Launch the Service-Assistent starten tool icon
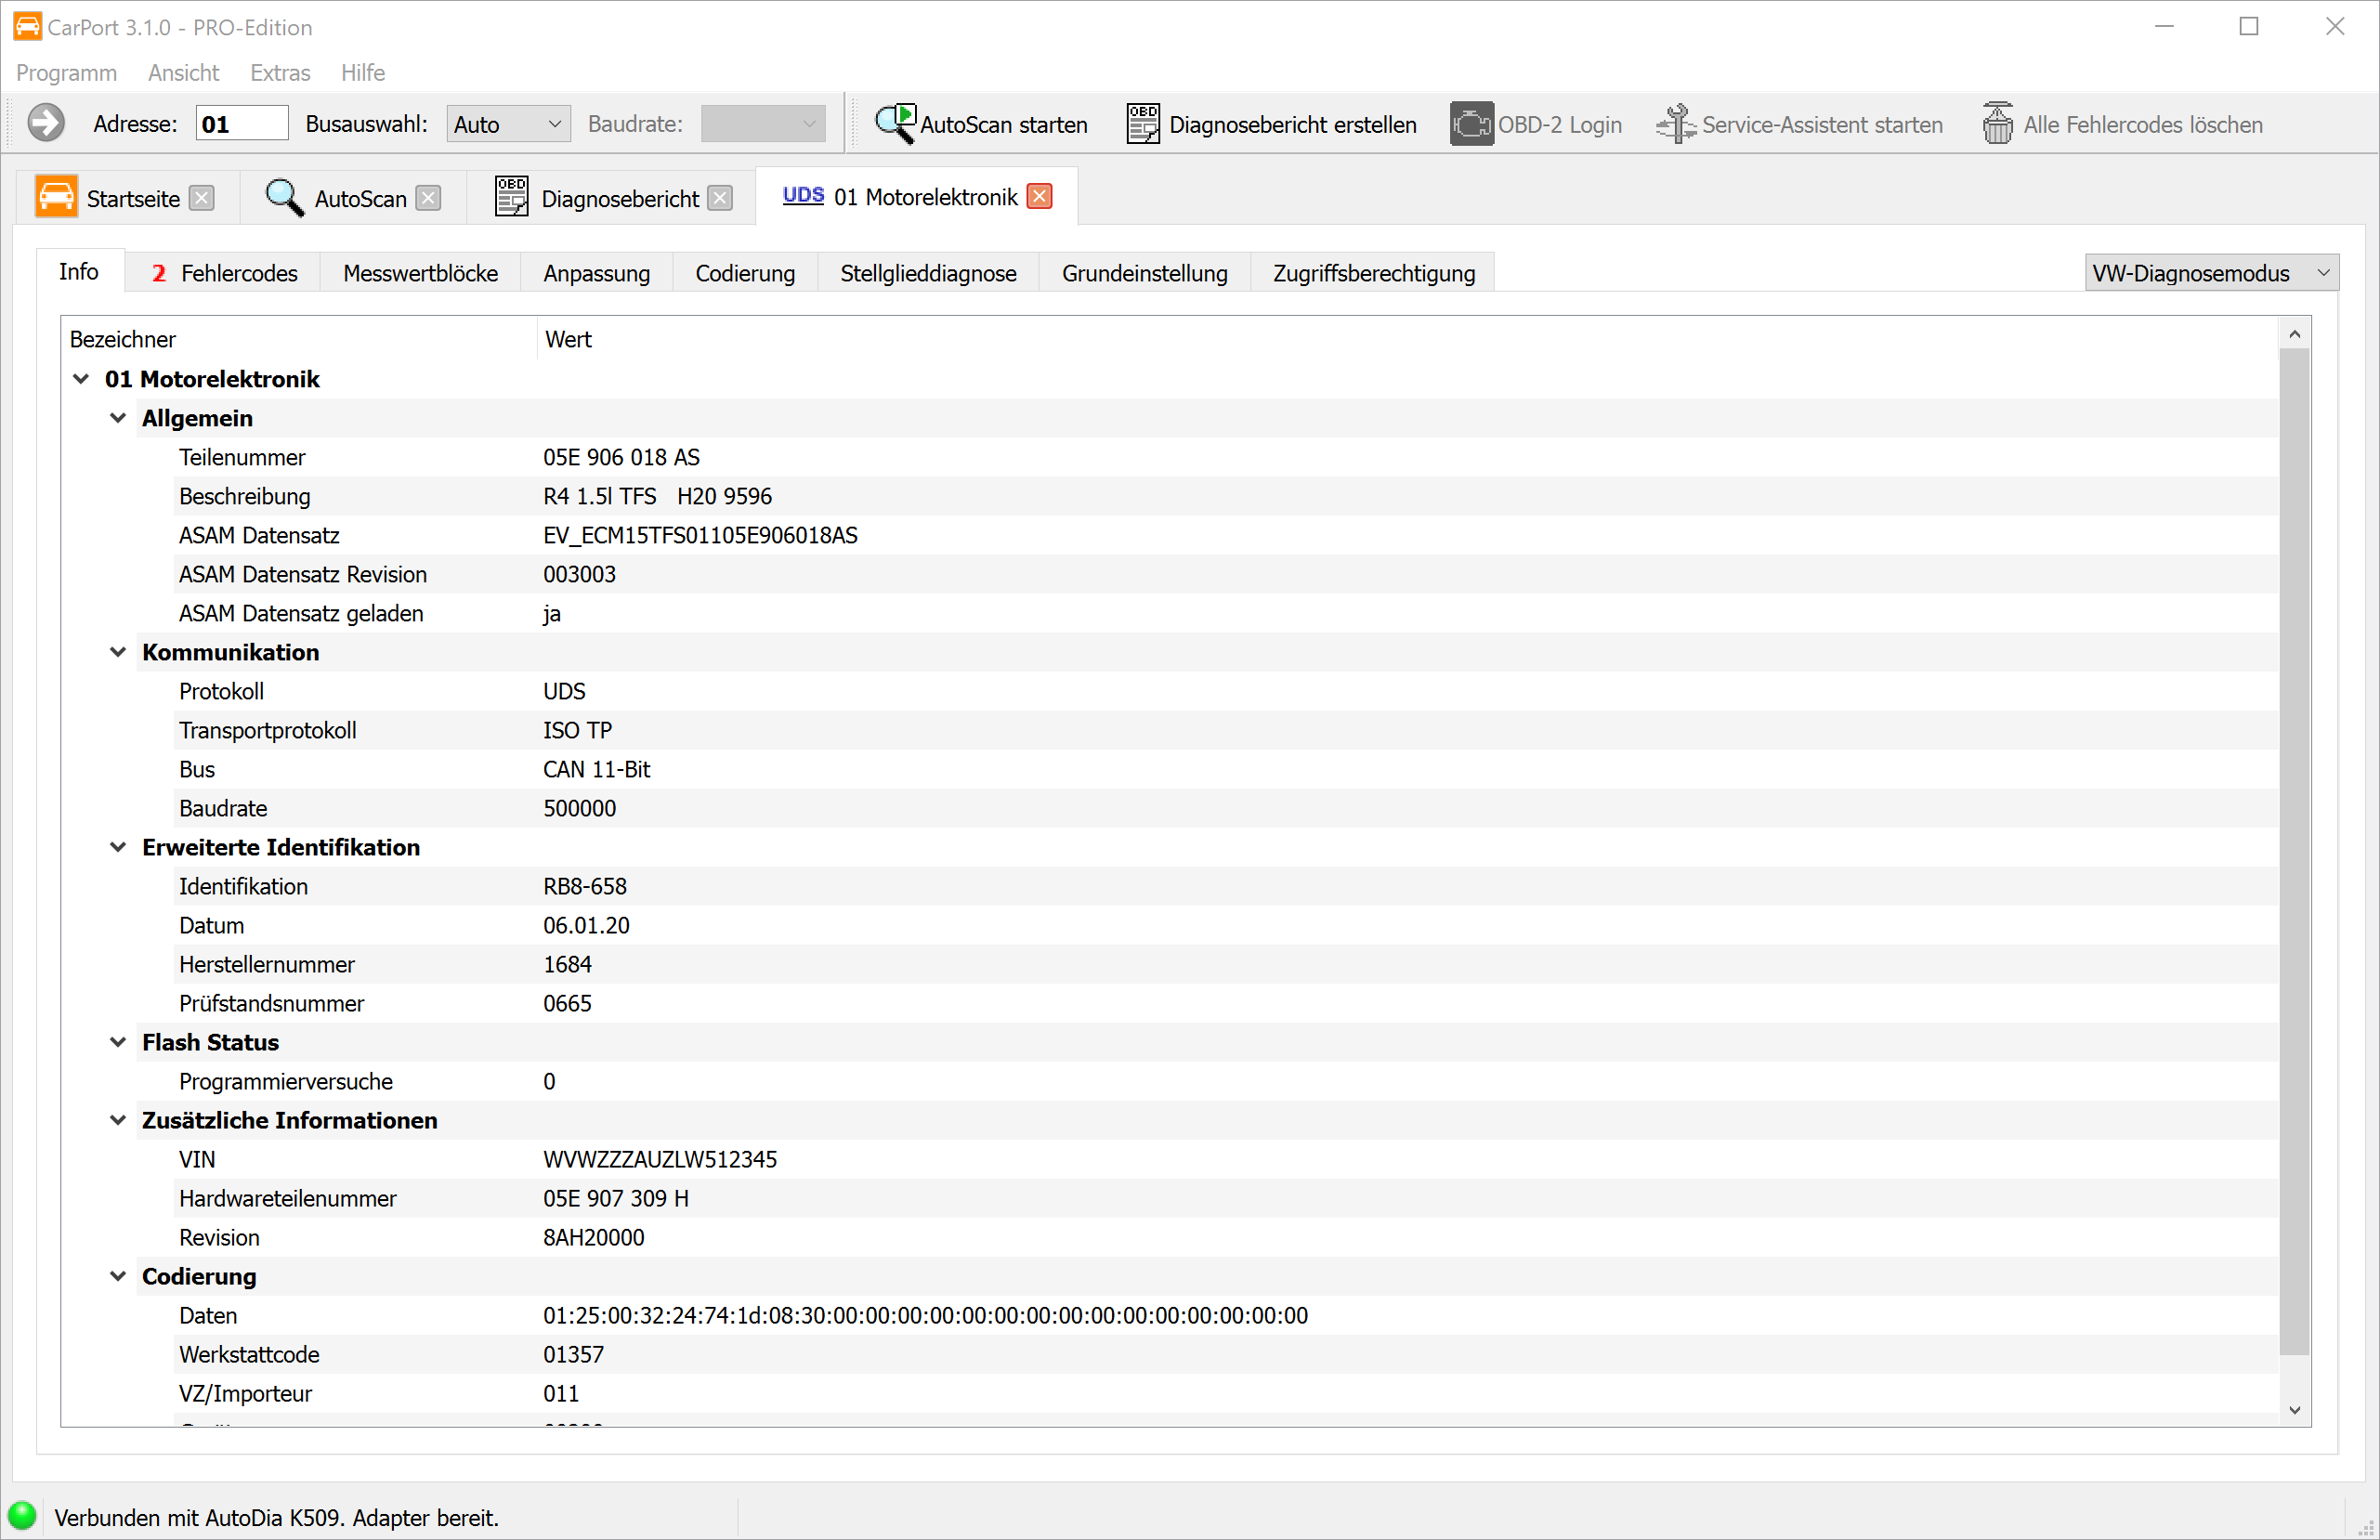Screen dimensions: 2380x1540 coord(1675,124)
